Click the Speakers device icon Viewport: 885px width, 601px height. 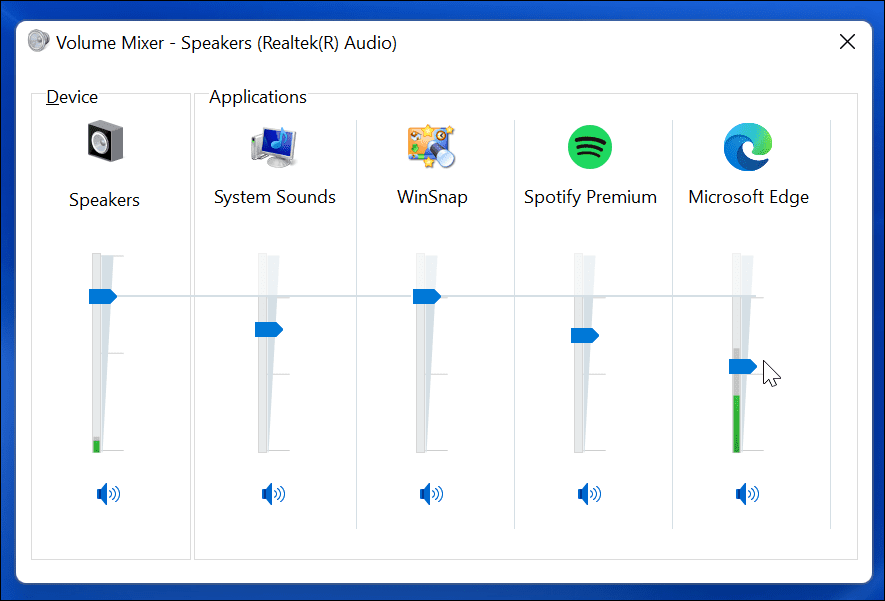point(104,142)
